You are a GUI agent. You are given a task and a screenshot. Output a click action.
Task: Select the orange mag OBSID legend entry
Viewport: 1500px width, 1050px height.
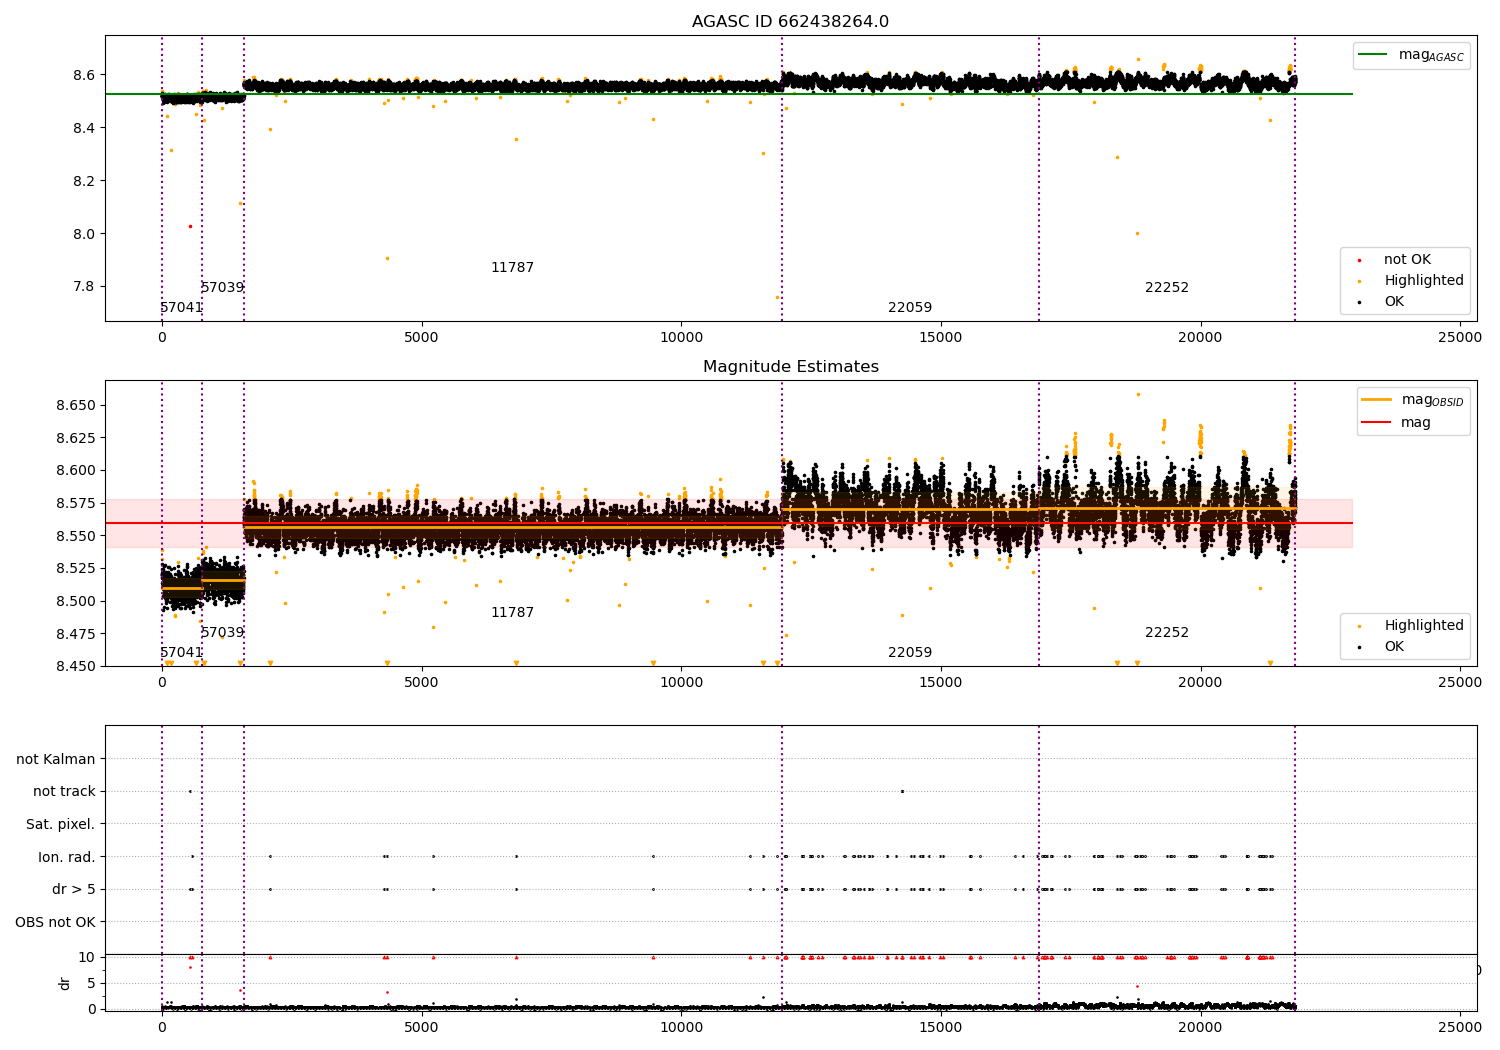pos(1413,400)
